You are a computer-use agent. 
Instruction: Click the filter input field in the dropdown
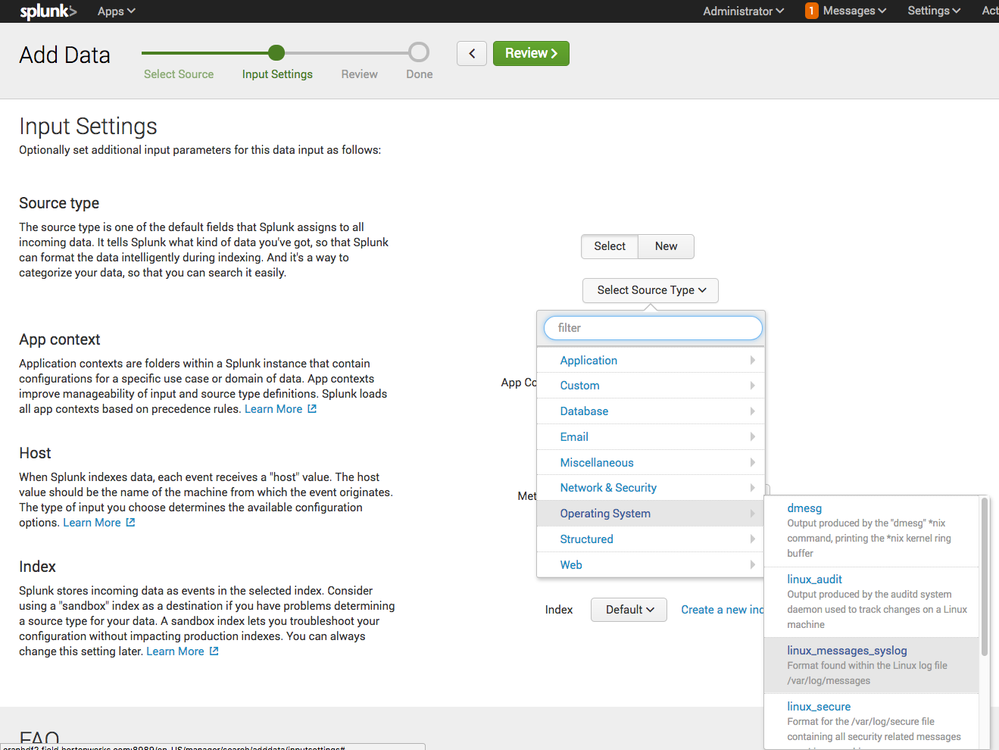[652, 327]
